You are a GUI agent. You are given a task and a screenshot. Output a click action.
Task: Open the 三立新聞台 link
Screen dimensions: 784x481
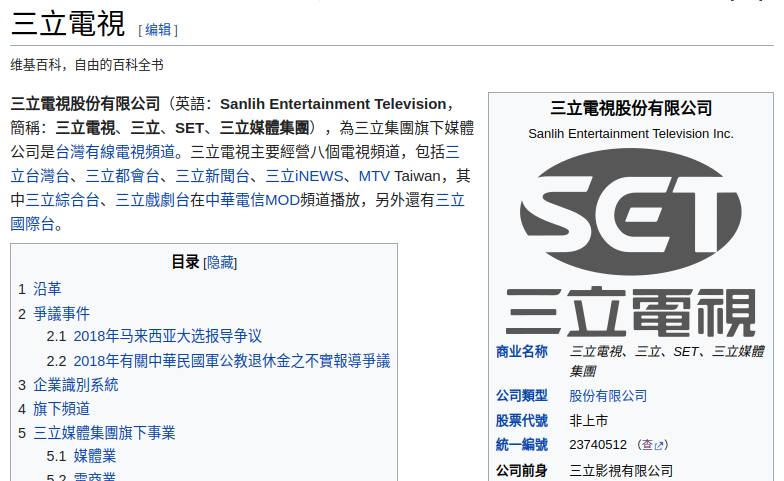[x=212, y=176]
